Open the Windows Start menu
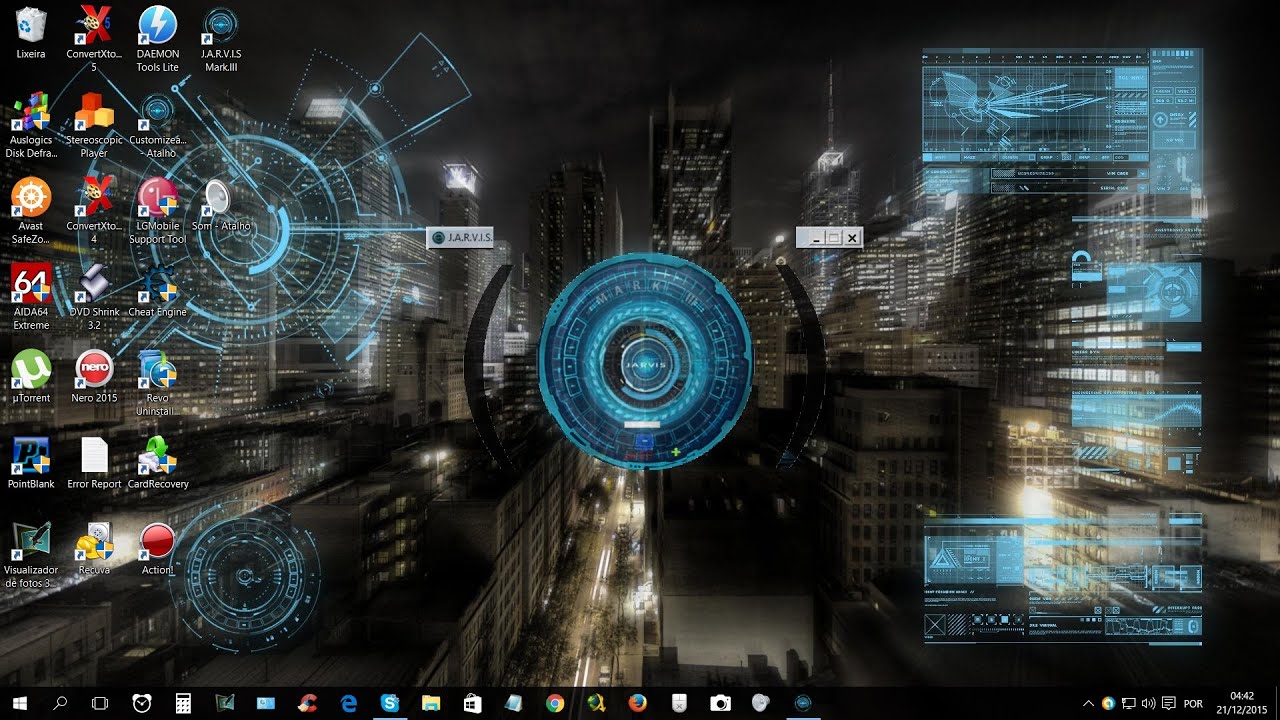The image size is (1280, 720). tap(19, 703)
